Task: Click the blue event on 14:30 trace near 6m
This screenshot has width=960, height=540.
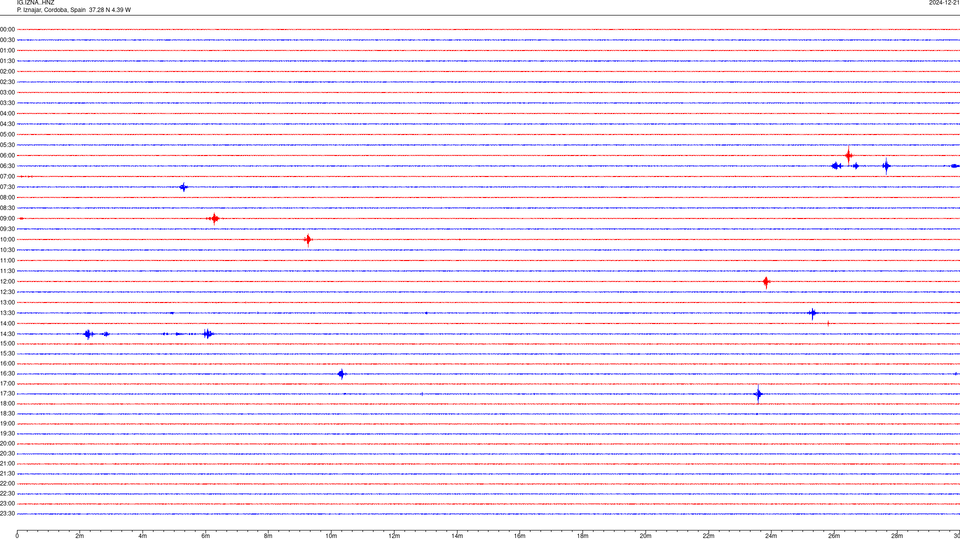Action: (x=208, y=334)
